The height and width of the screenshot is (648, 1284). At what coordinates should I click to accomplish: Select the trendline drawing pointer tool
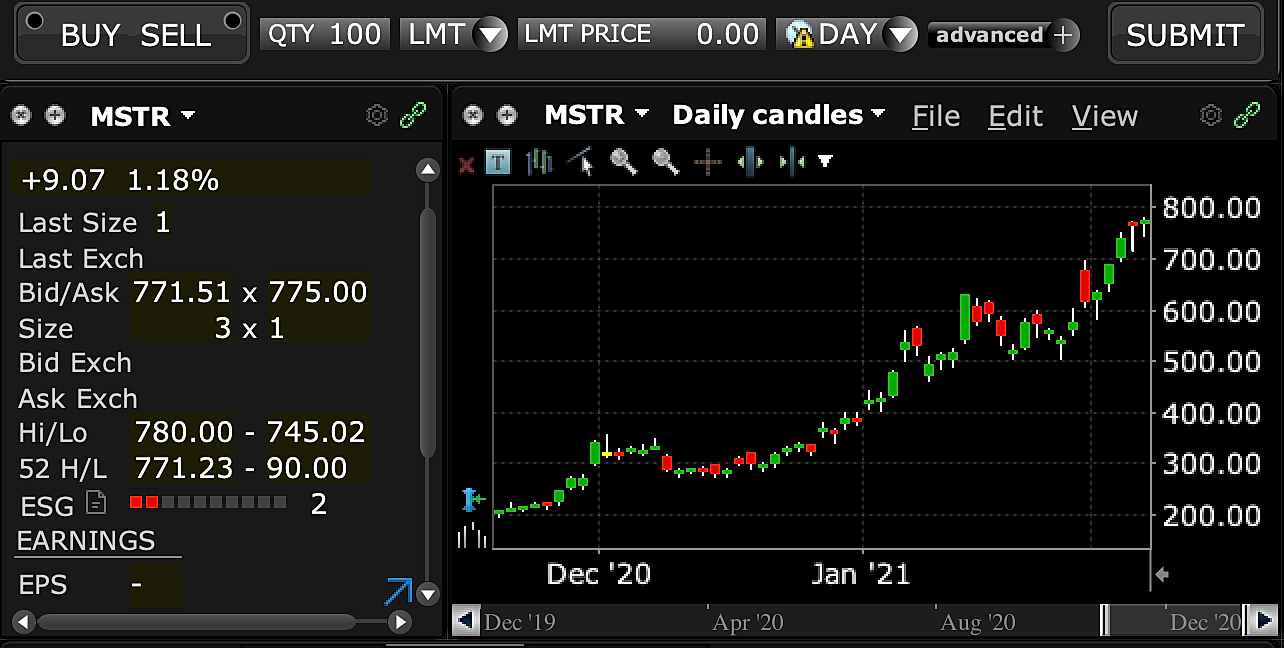[581, 162]
